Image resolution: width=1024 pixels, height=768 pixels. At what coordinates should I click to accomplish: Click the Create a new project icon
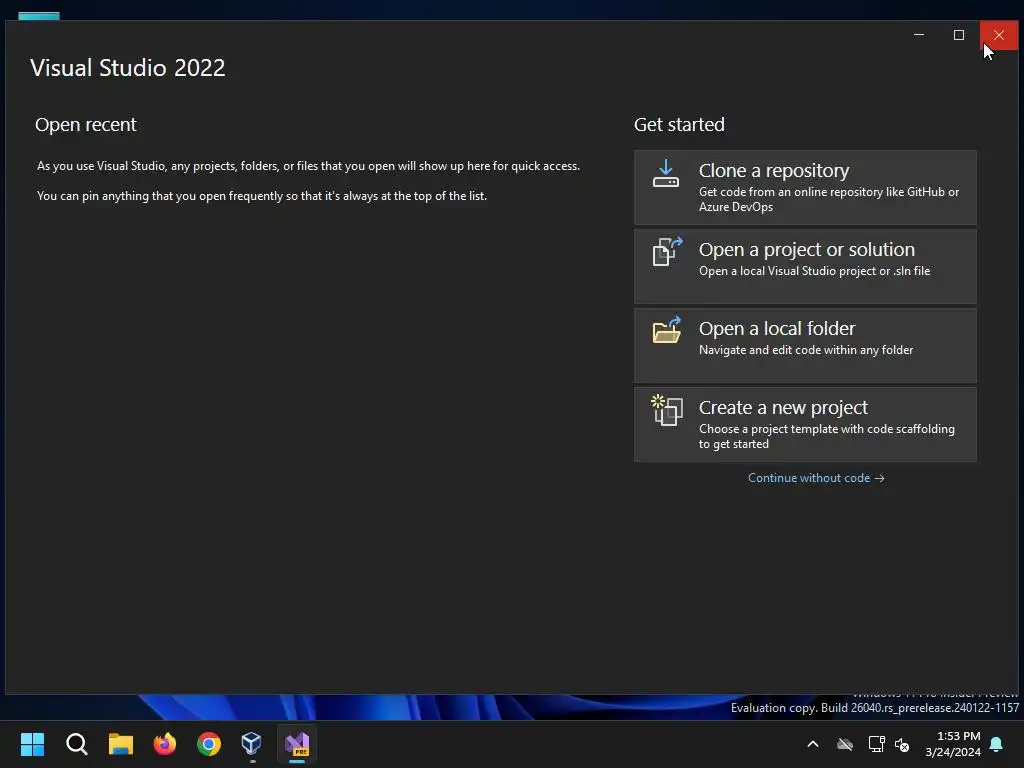click(x=667, y=410)
